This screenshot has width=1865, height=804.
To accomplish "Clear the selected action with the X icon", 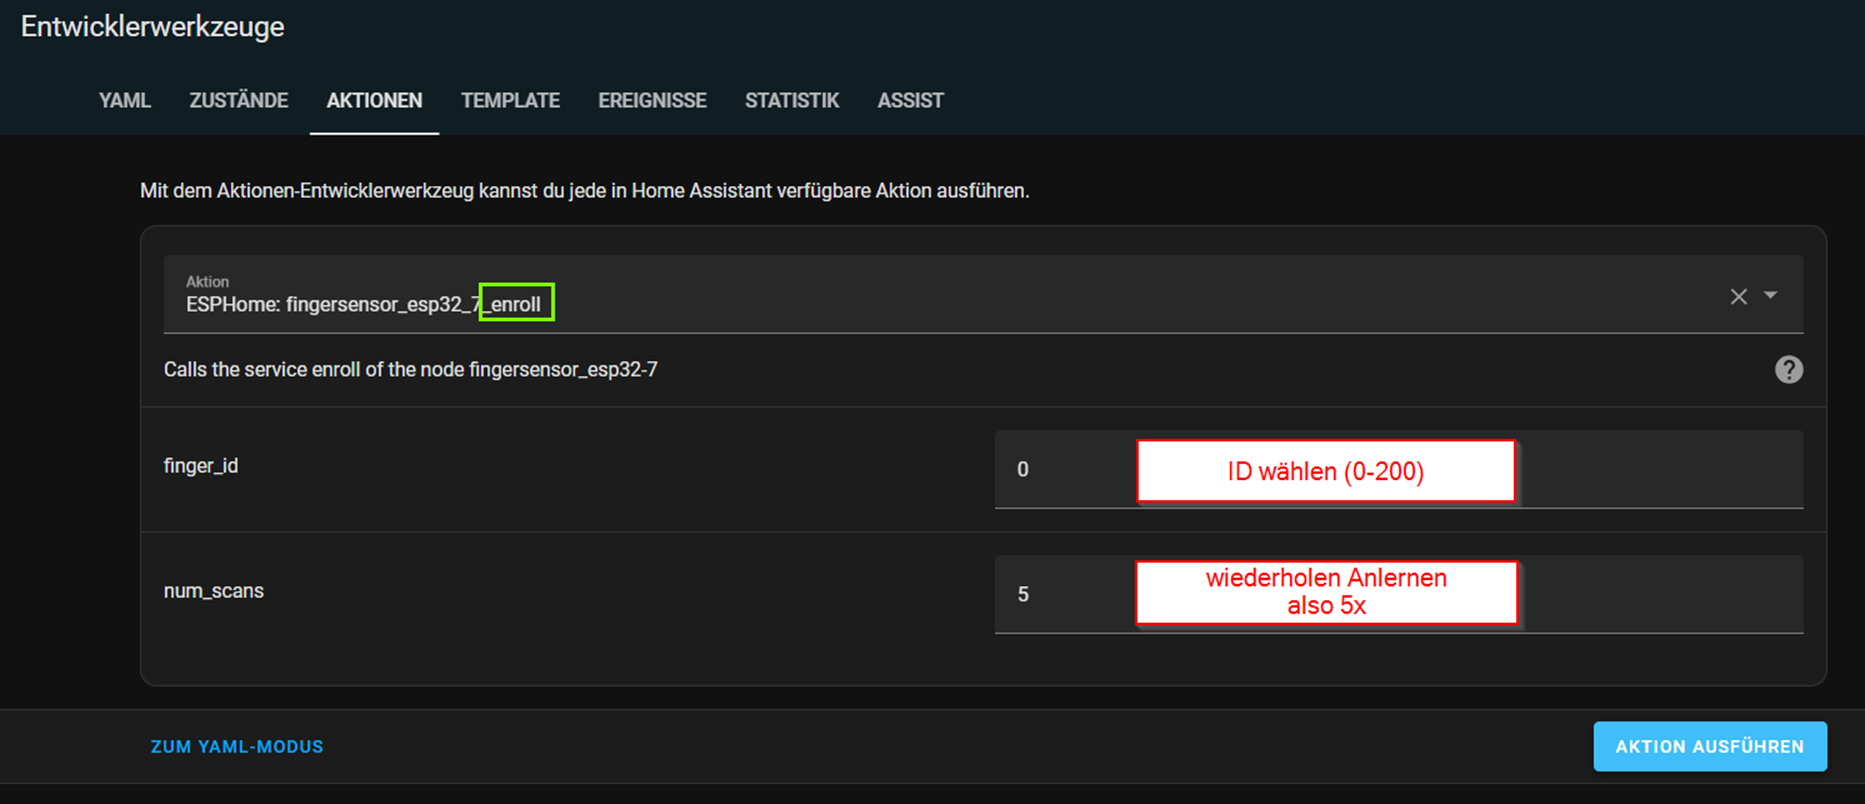I will pos(1738,296).
